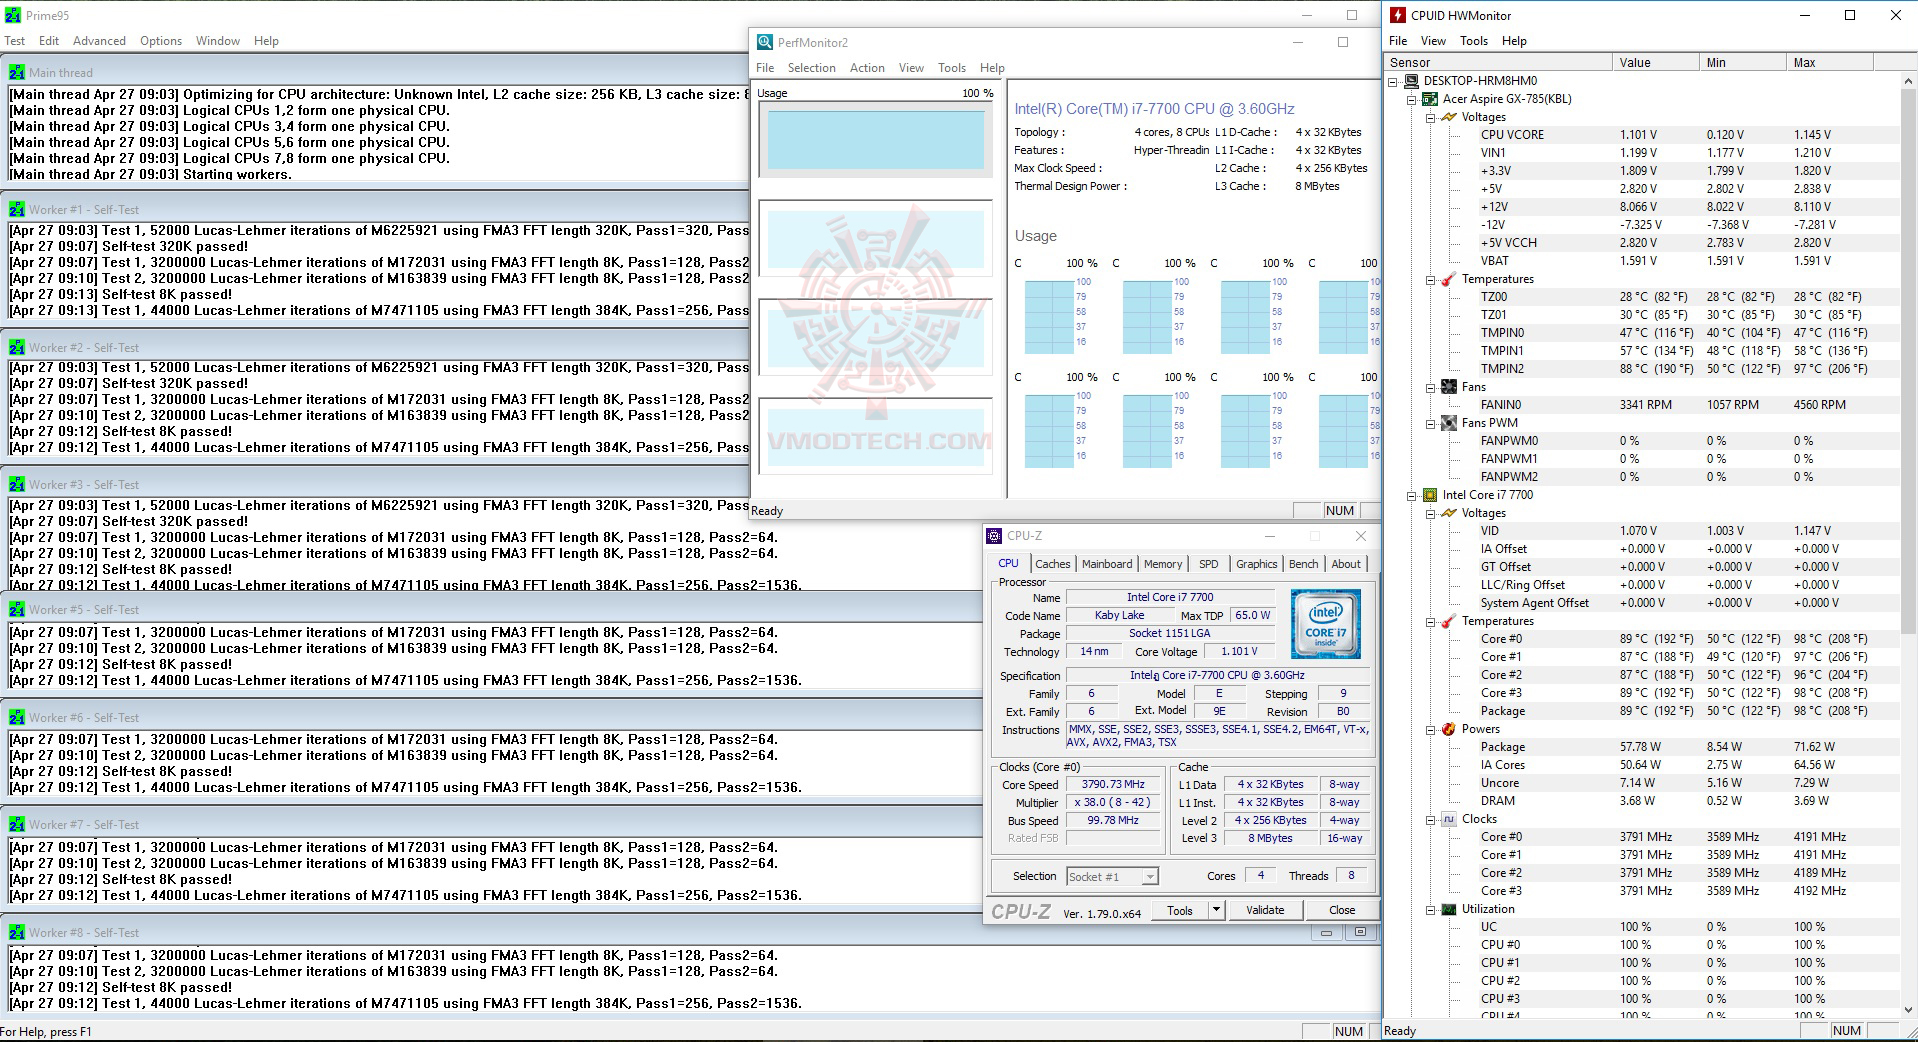
Task: Switch to the Memory tab in CPU-Z
Action: click(1163, 564)
